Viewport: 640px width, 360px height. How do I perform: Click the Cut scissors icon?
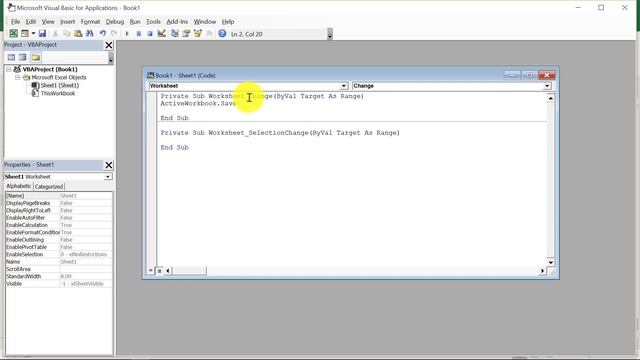click(x=55, y=33)
